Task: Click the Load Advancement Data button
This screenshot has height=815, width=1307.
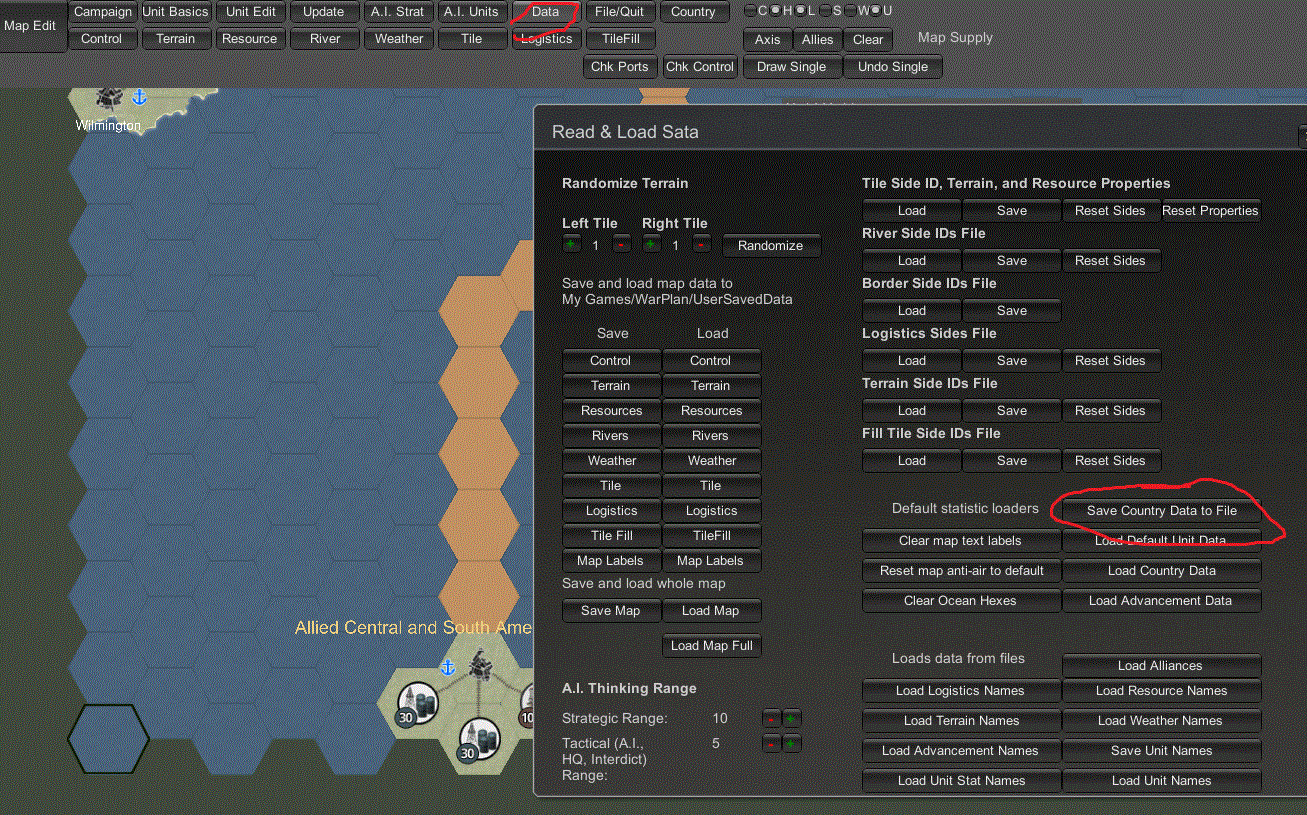Action: click(x=1162, y=601)
